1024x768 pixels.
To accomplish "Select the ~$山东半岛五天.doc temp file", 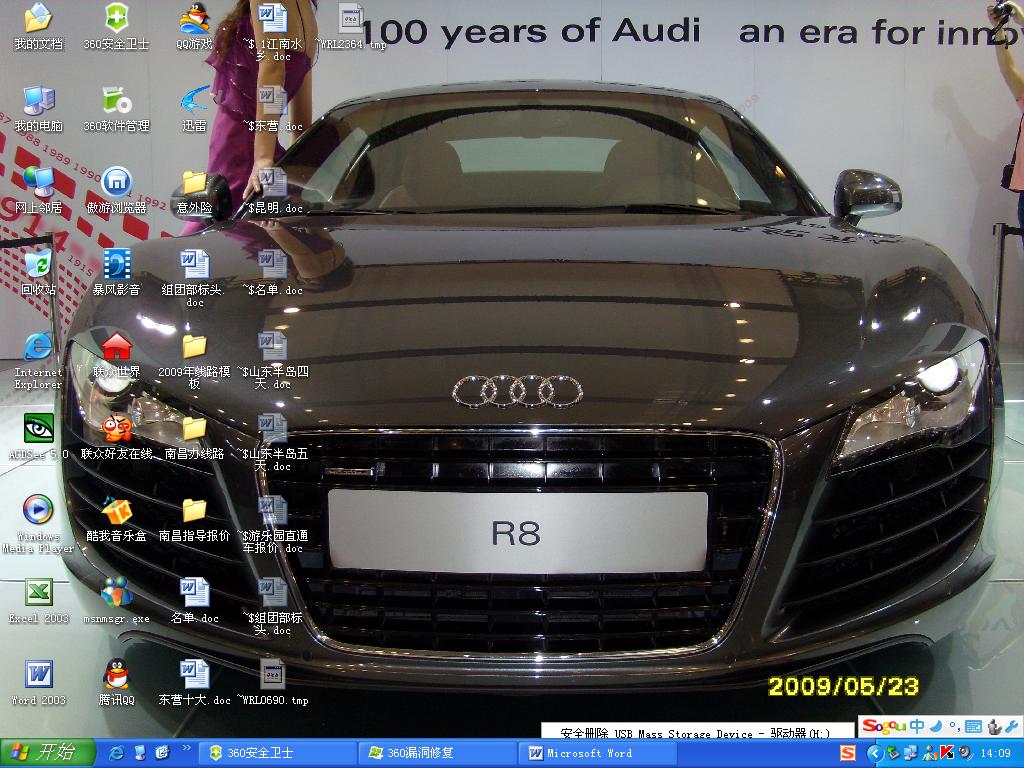I will (x=272, y=442).
